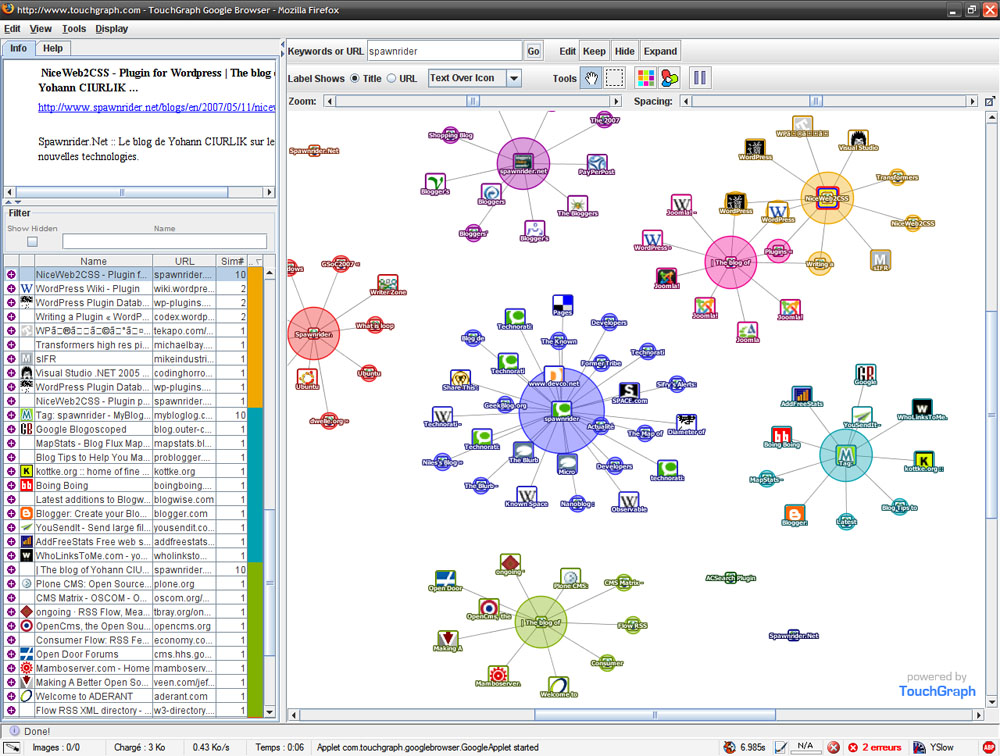Sort the table by Name column
This screenshot has height=756, width=1000.
point(94,261)
